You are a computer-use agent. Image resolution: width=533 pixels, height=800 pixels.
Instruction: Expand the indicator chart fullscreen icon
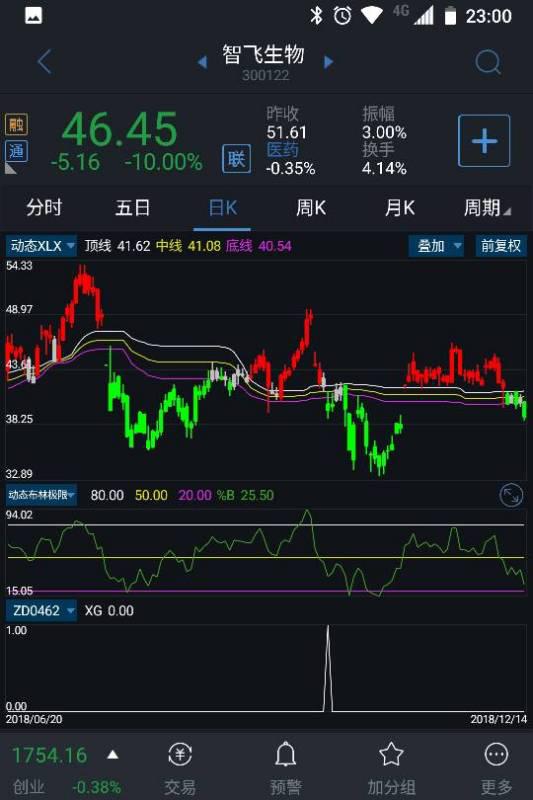511,495
